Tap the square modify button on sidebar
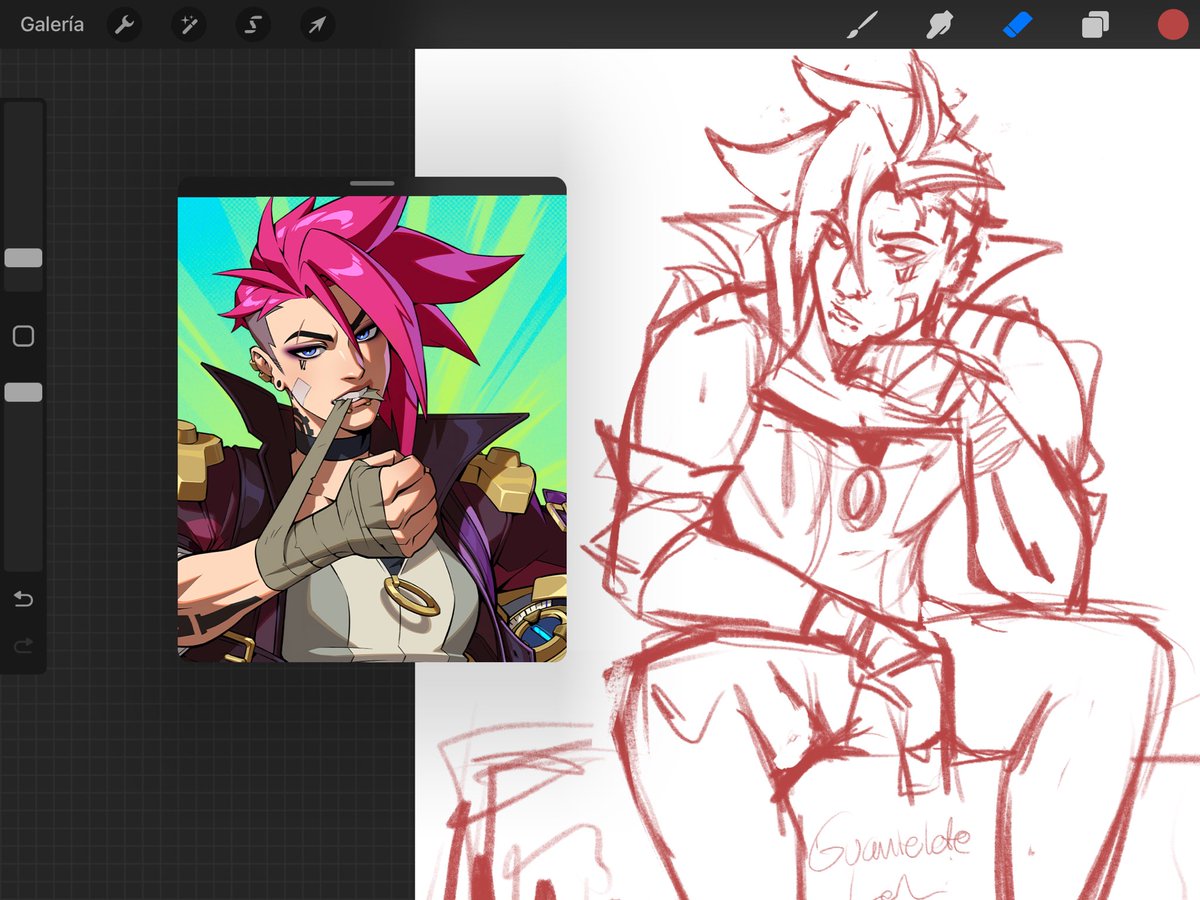 pyautogui.click(x=23, y=336)
